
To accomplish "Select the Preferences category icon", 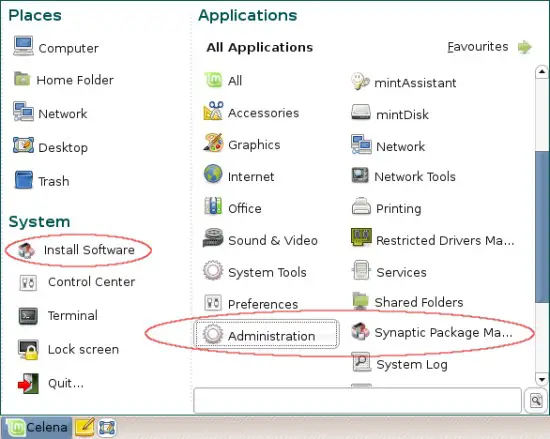I will 213,302.
